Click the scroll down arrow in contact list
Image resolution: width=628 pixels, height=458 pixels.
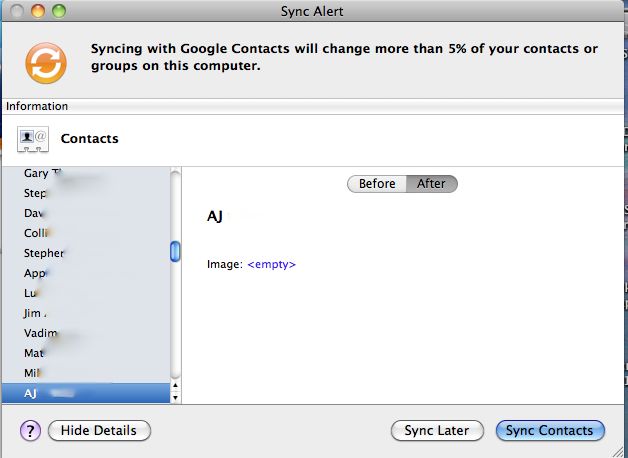176,397
